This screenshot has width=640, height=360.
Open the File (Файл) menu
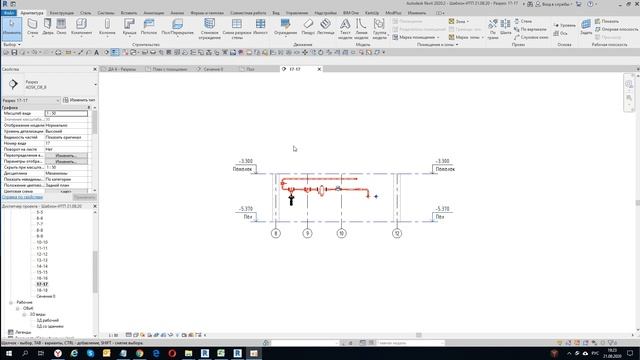pos(9,13)
